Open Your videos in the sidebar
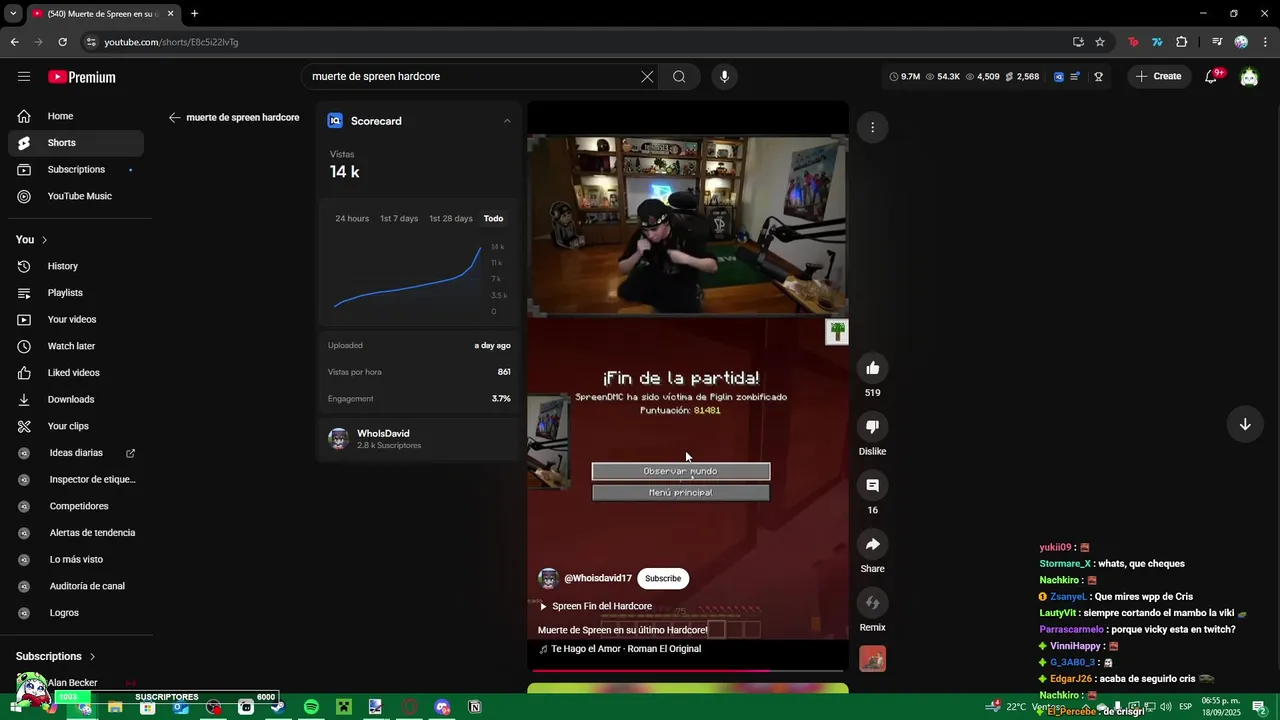 [x=76, y=319]
